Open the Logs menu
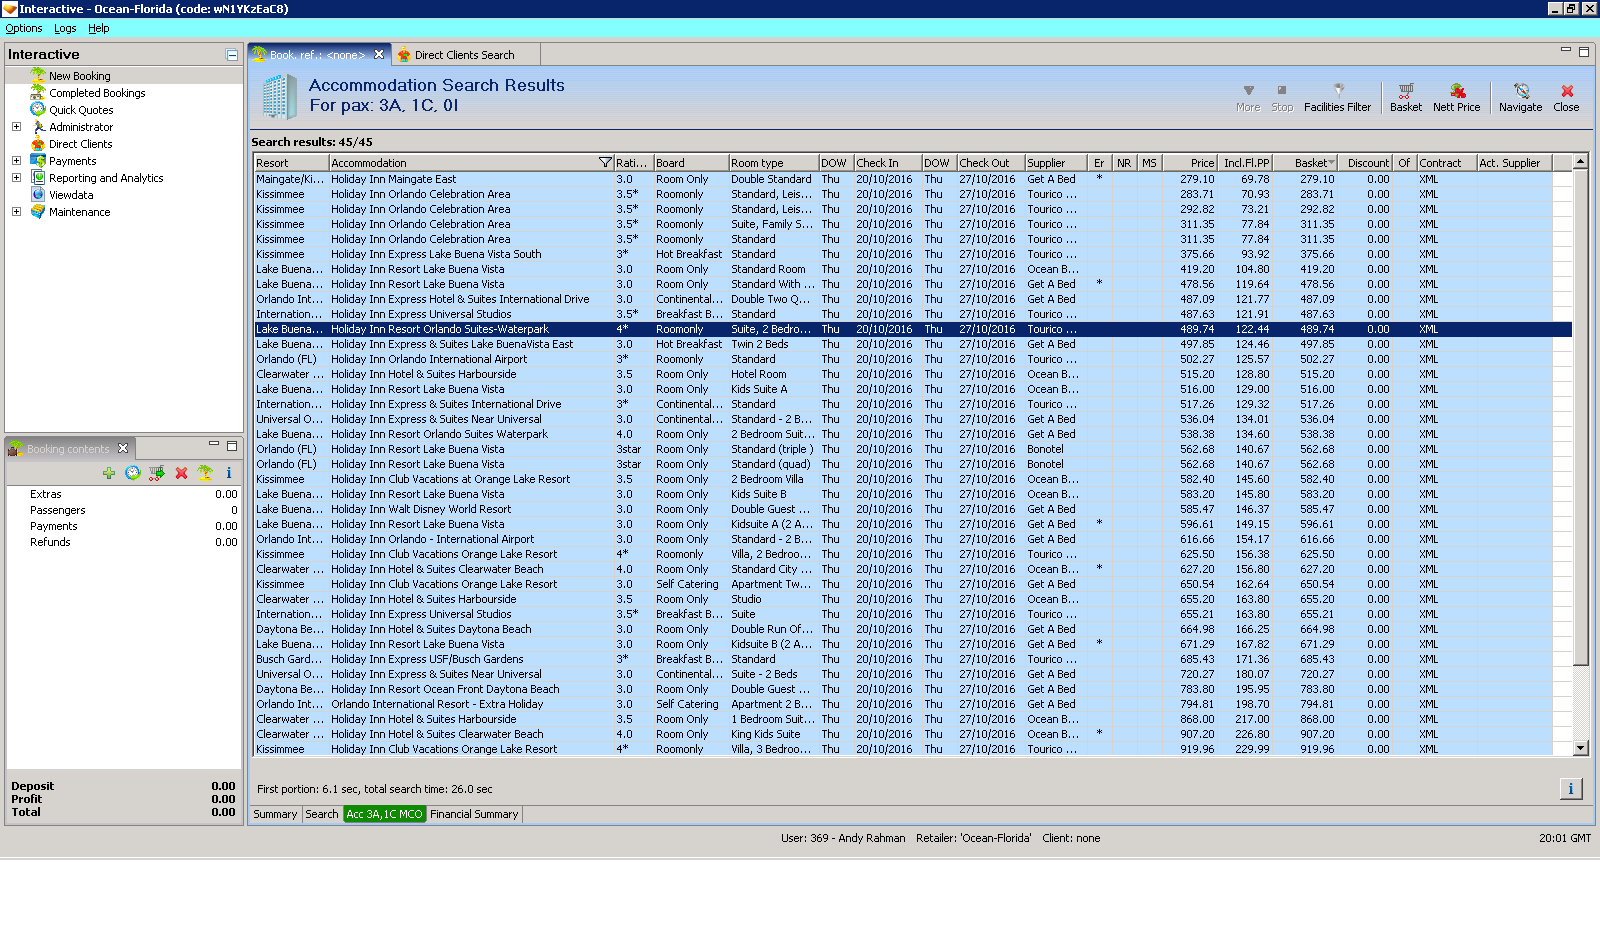This screenshot has height=926, width=1600. 65,28
